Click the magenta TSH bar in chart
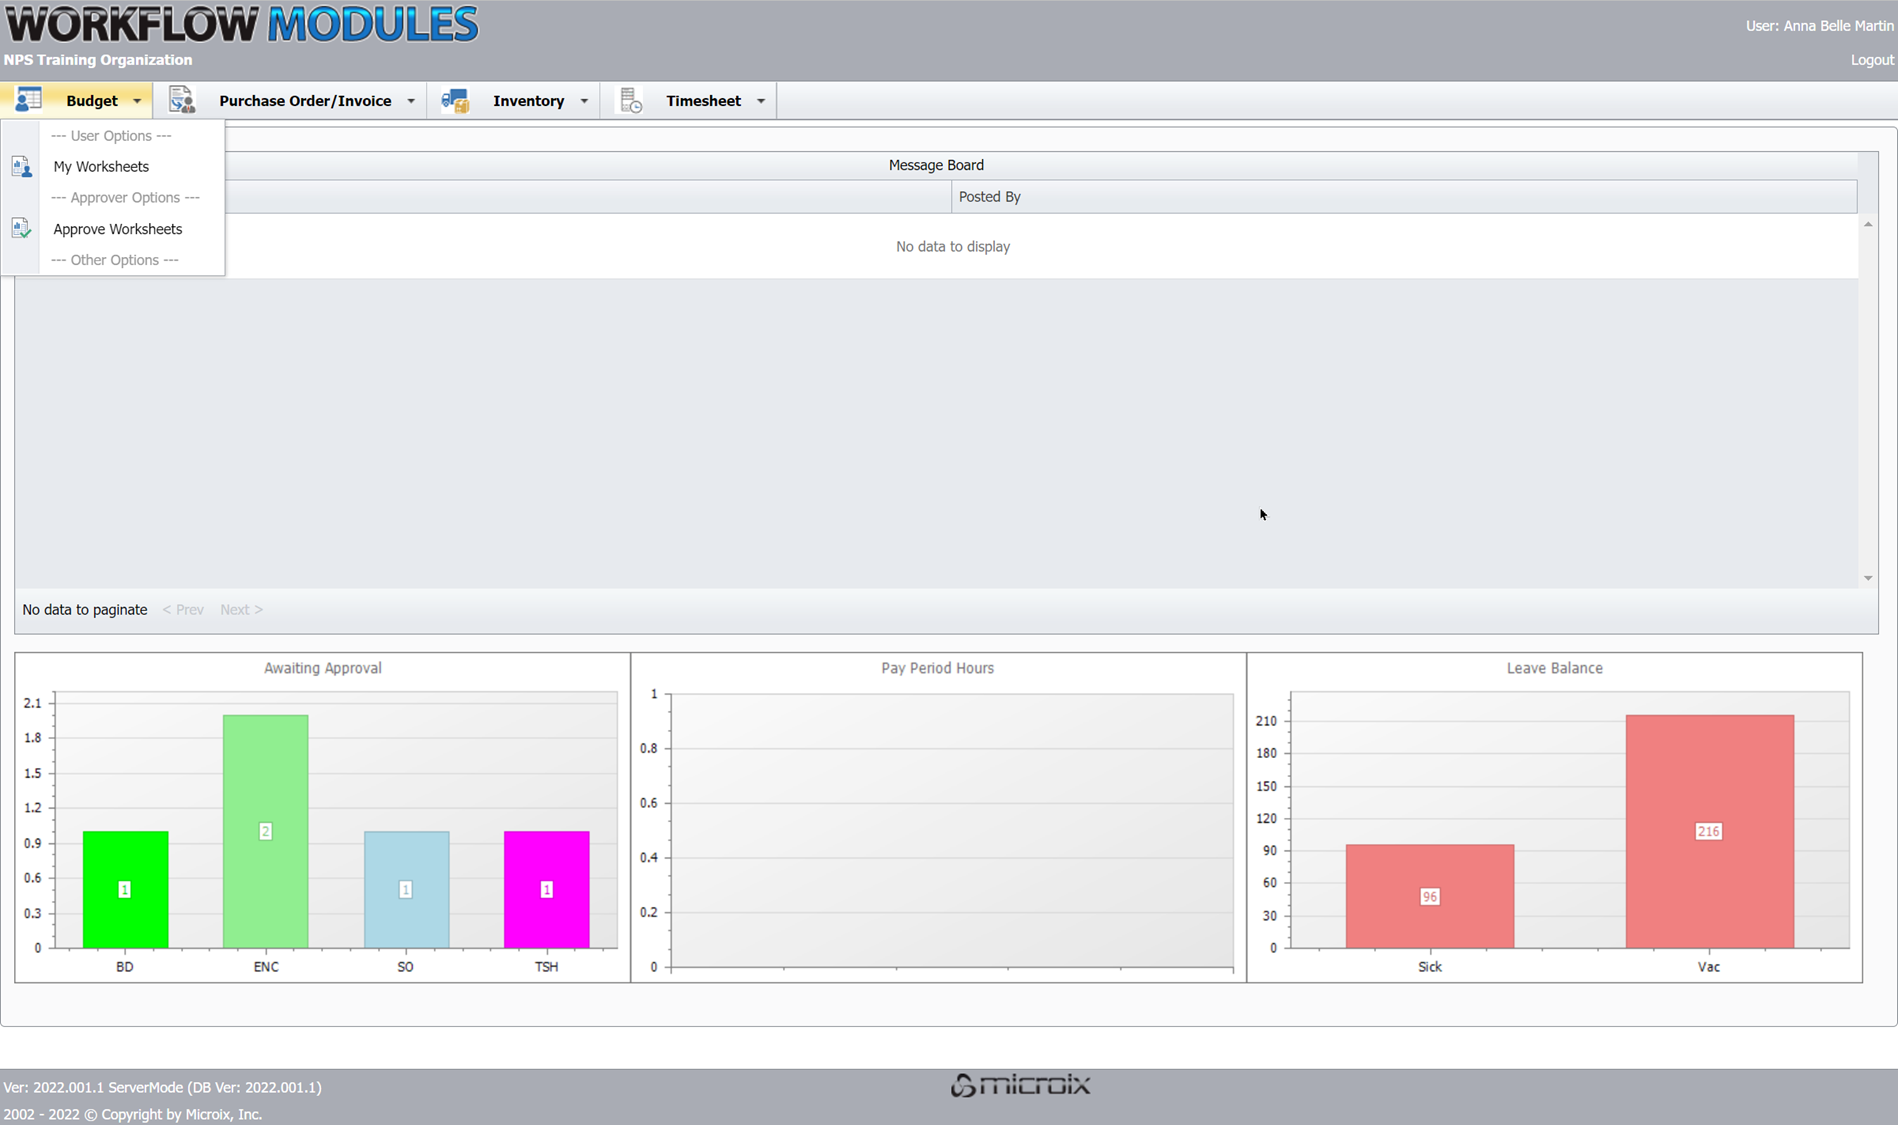 546,889
